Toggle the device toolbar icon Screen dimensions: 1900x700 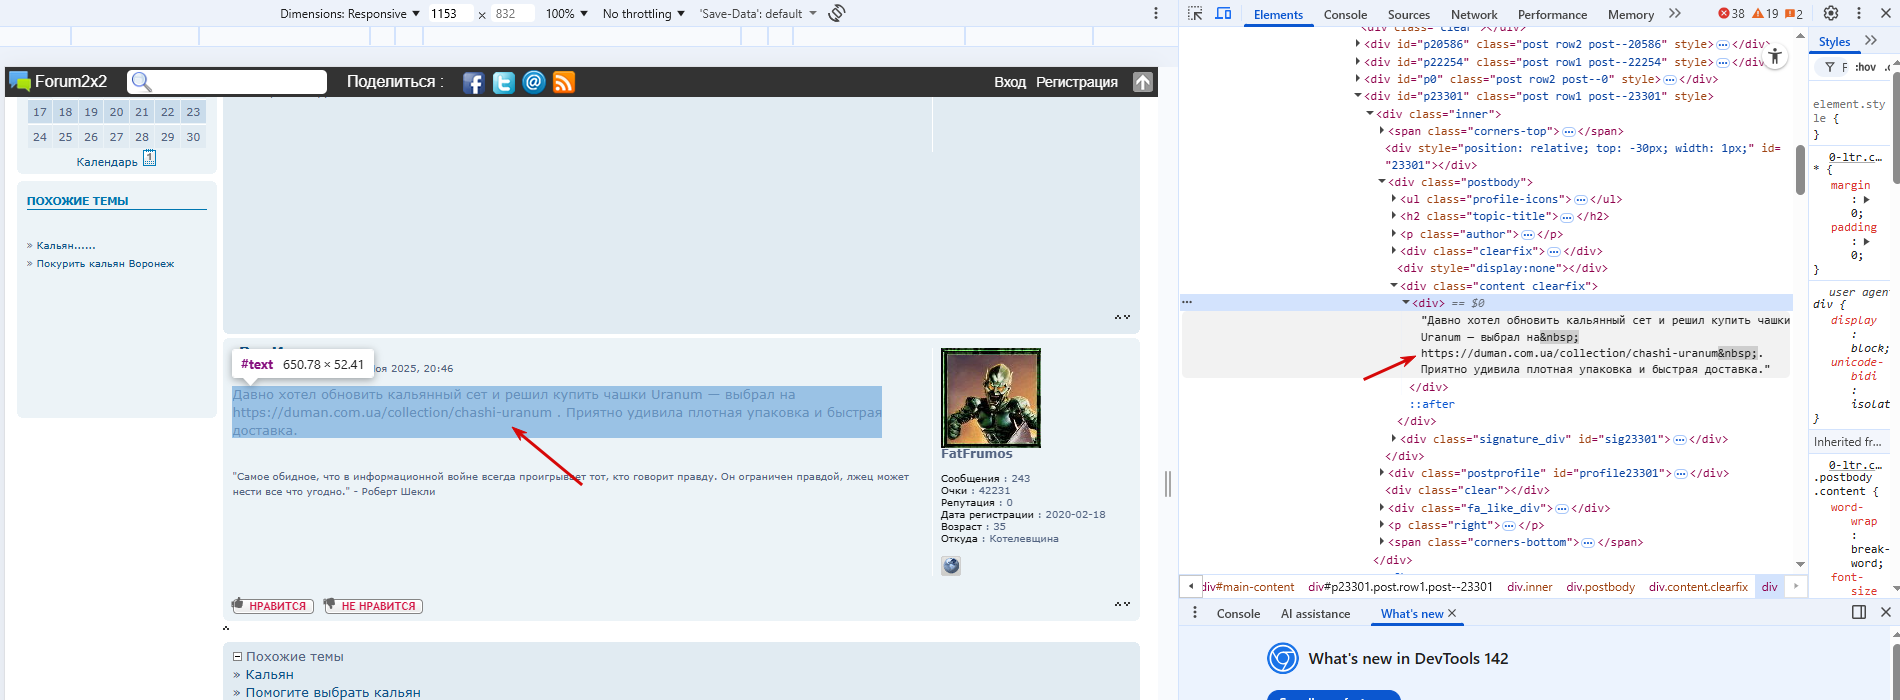point(1223,13)
